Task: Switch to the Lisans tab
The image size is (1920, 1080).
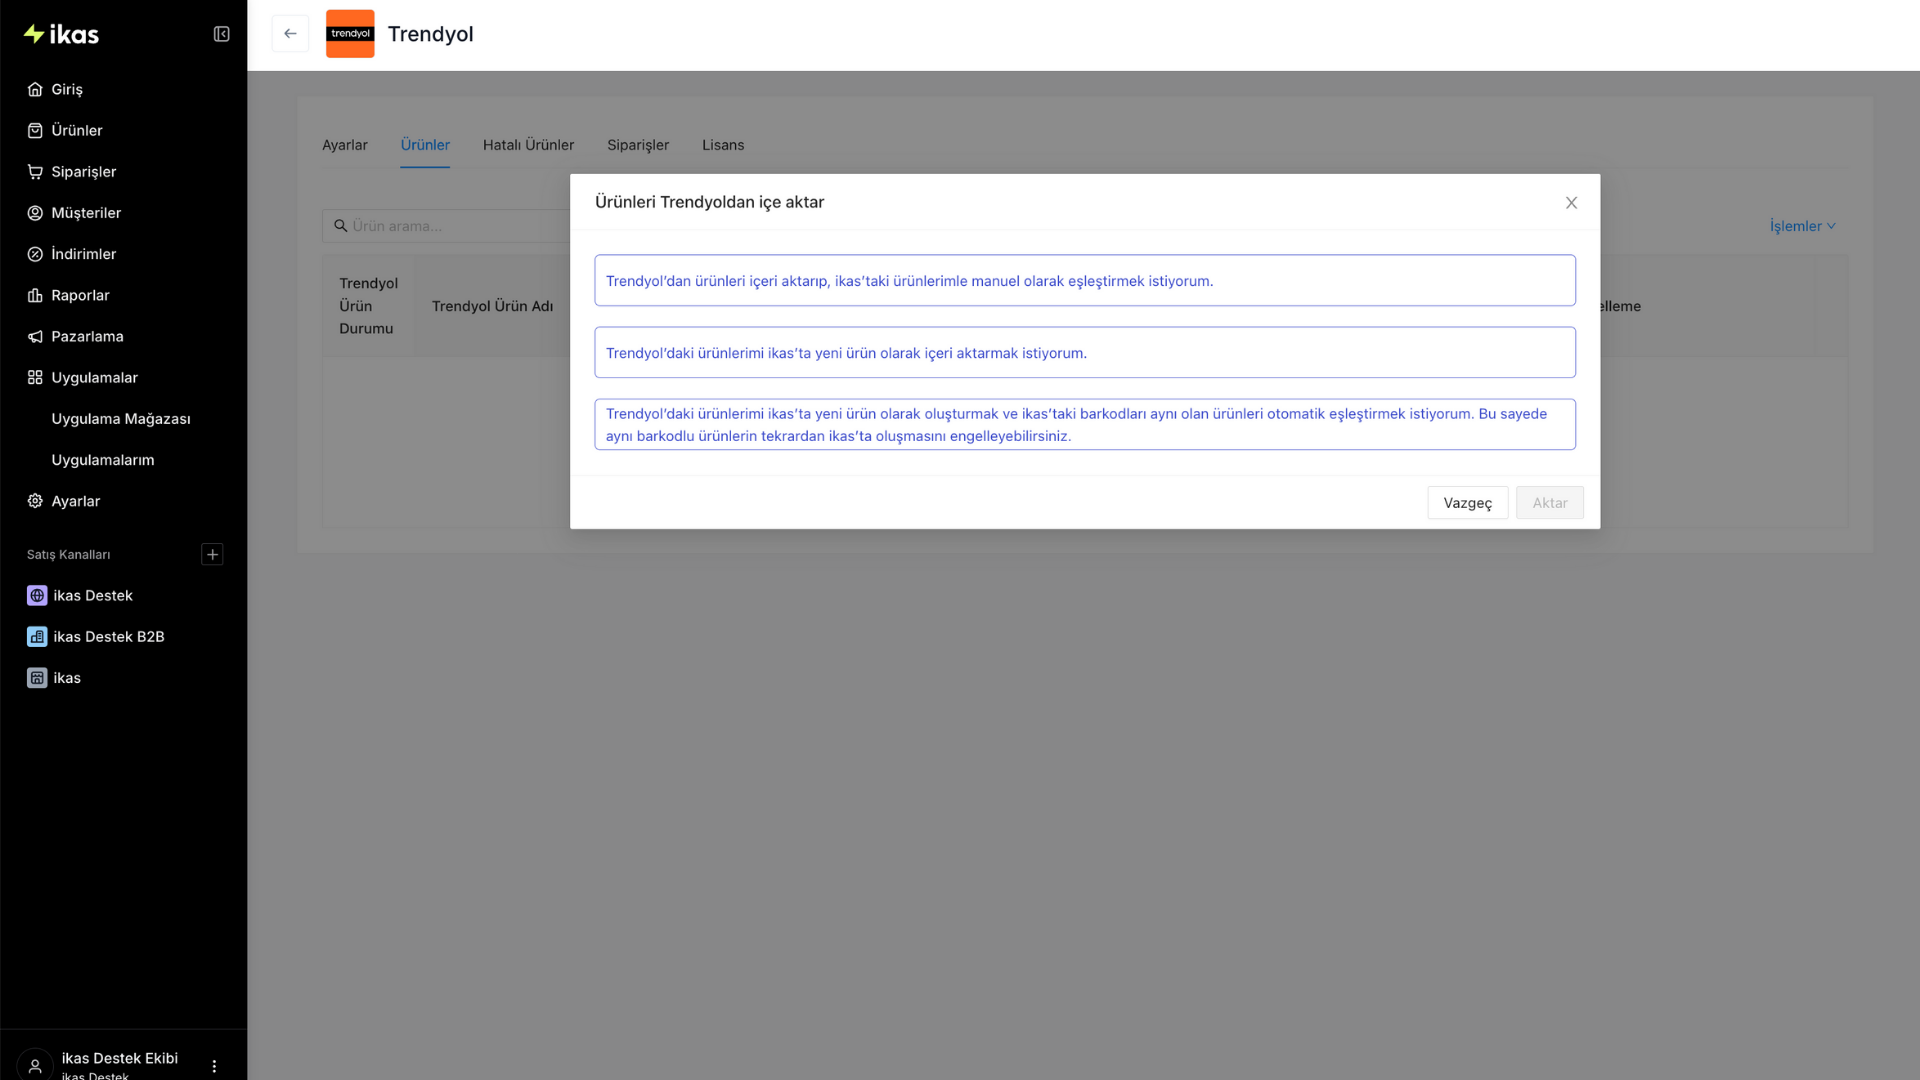Action: (723, 145)
